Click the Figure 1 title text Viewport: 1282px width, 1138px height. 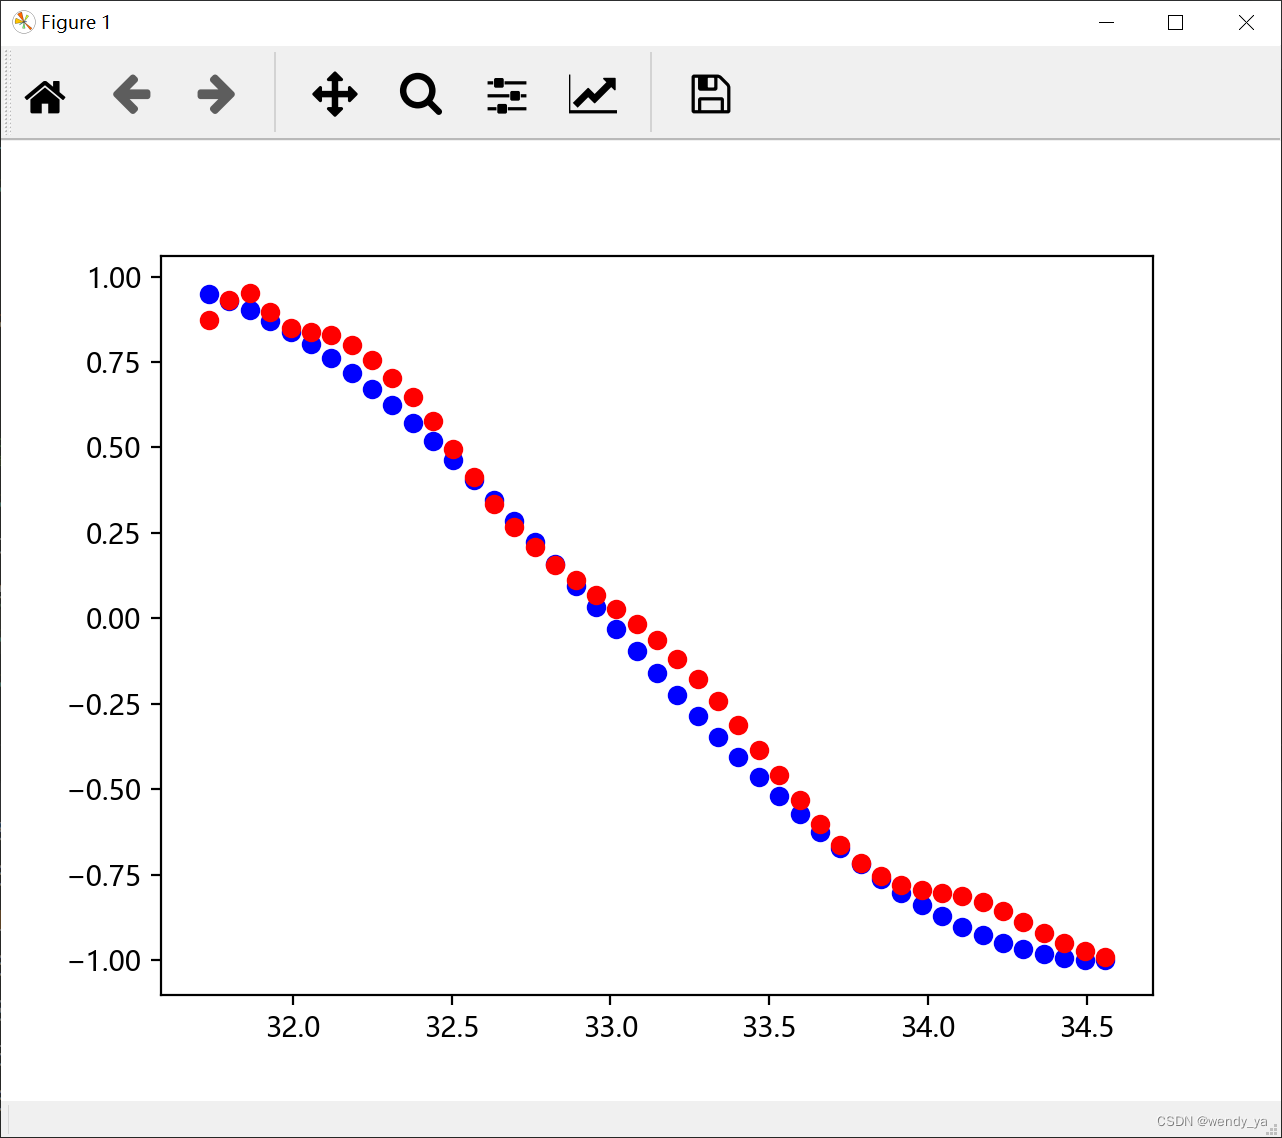point(76,23)
